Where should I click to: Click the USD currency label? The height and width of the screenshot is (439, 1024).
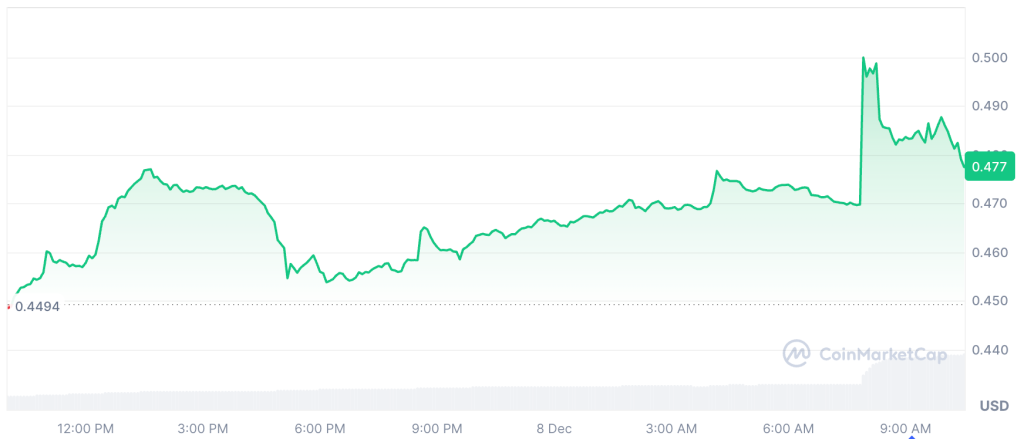993,406
